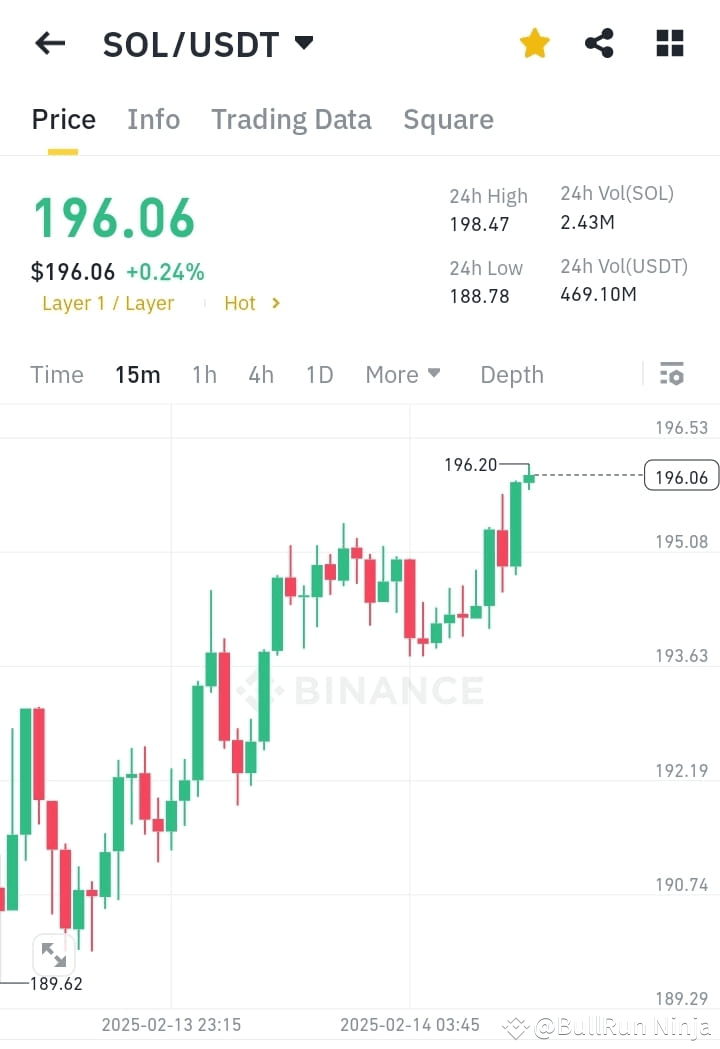View the order book via Depth

click(x=511, y=374)
